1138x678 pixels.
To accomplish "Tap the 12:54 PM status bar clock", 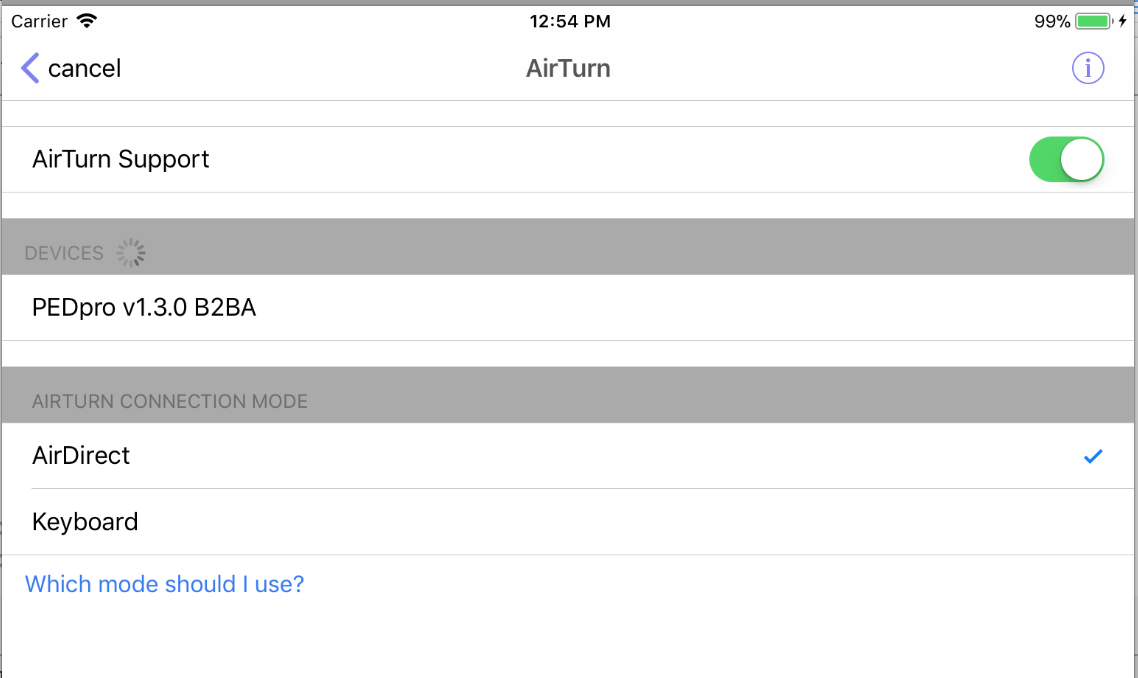I will click(x=569, y=21).
